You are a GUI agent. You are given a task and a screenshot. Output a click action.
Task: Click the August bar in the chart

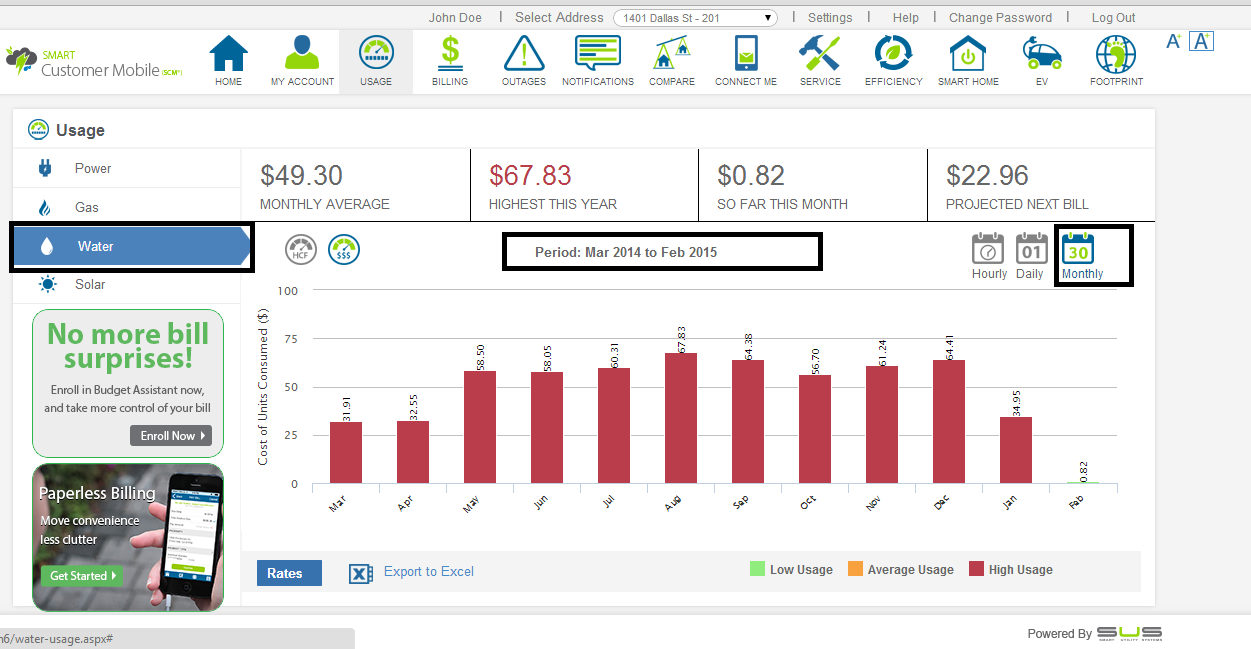680,418
